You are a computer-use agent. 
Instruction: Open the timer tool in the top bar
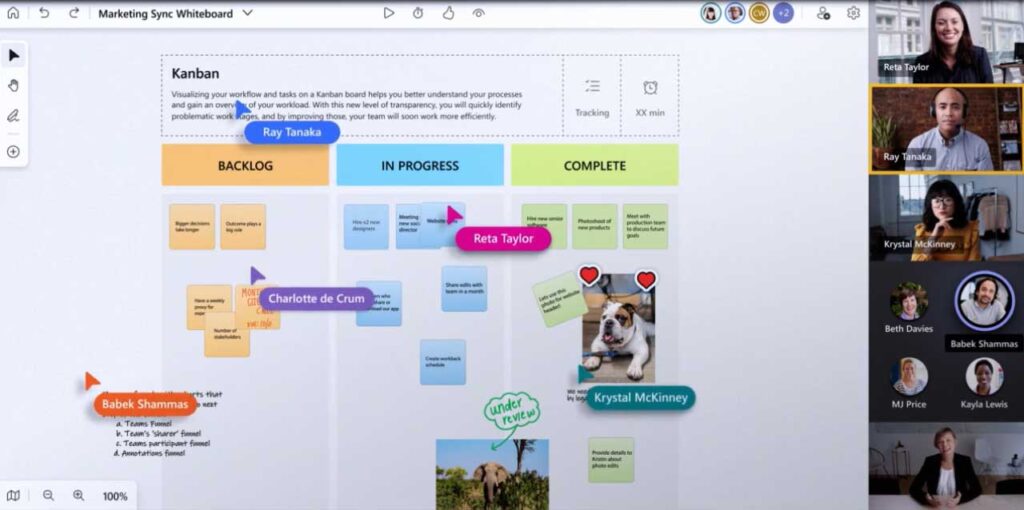pos(418,13)
